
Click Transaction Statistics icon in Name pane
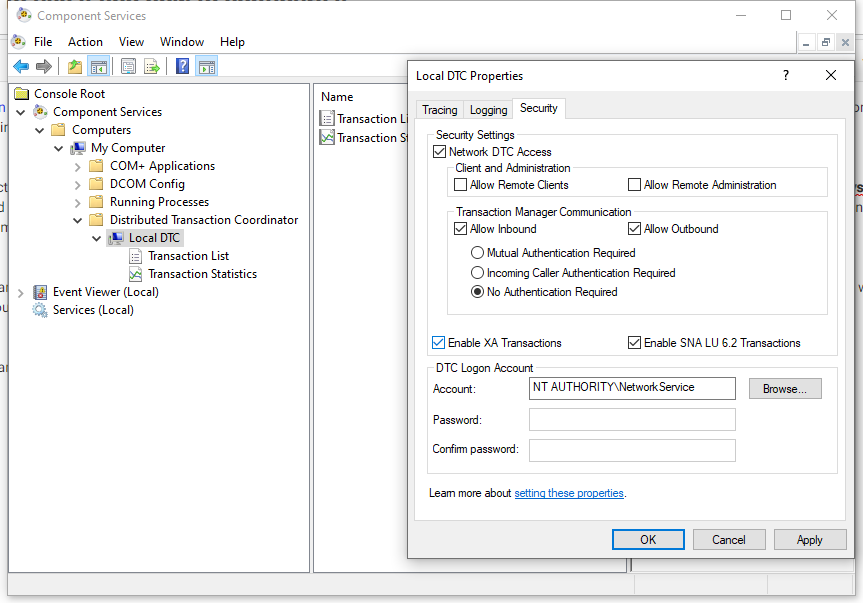tap(327, 137)
